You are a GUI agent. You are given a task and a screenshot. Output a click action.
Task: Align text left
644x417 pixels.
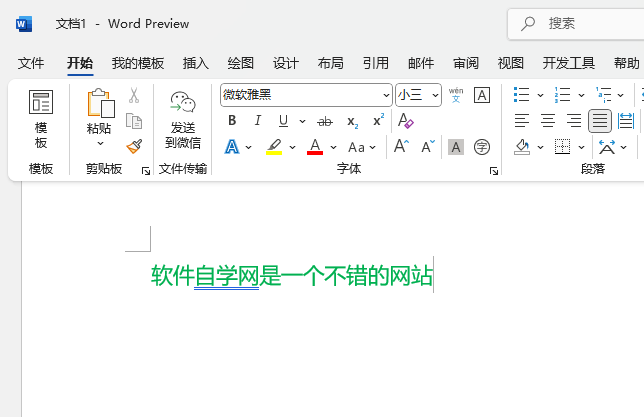[x=522, y=121]
